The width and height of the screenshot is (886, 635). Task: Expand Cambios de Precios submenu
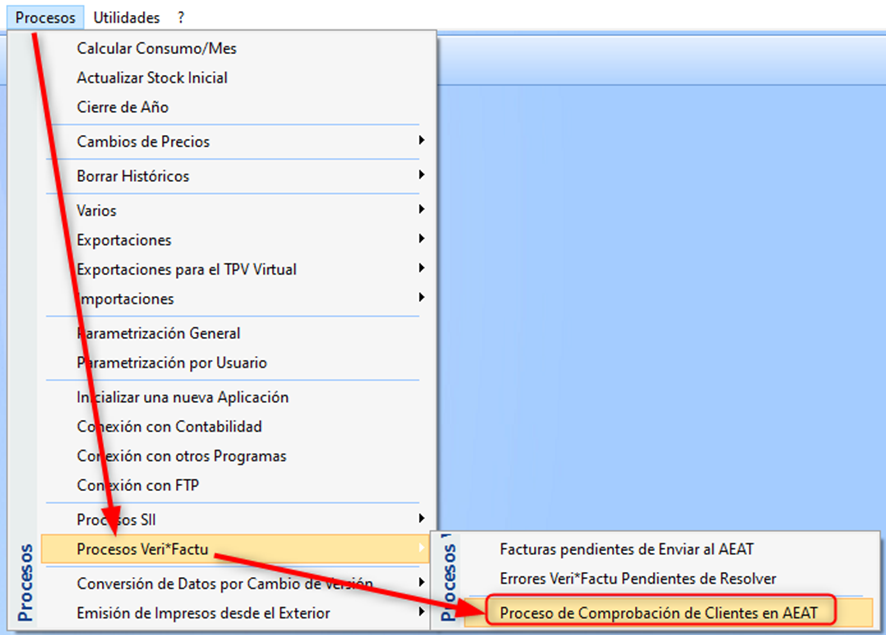click(143, 141)
